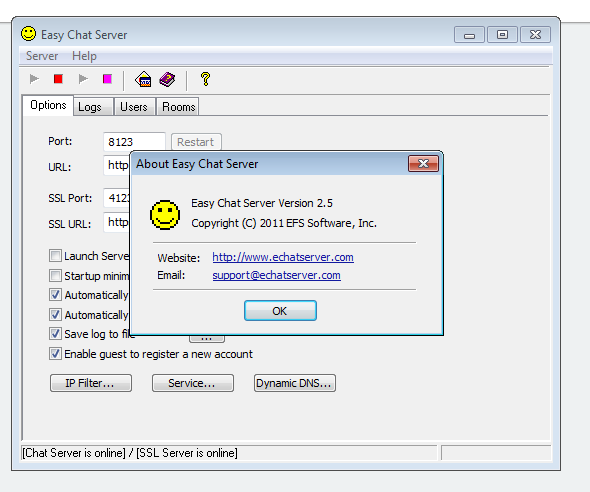590x492 pixels.
Task: Close the About Easy Chat Server dialog
Action: click(423, 164)
